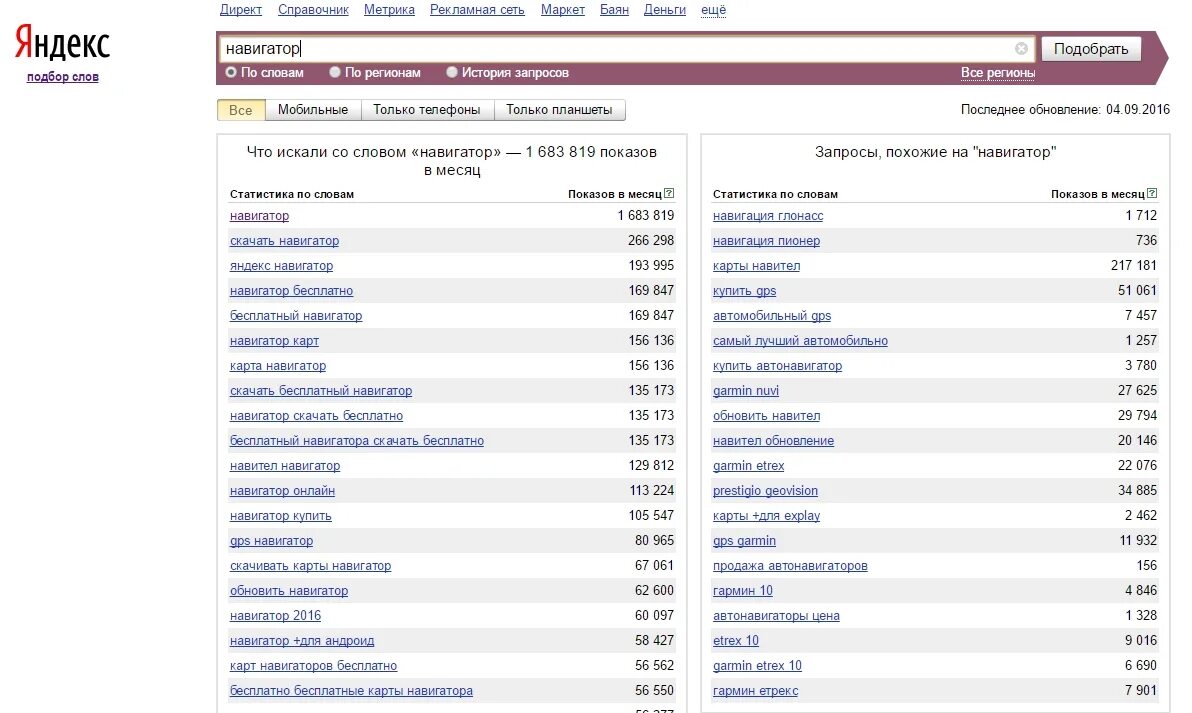Open the Яндекс logo home page
This screenshot has width=1192, height=713.
62,42
